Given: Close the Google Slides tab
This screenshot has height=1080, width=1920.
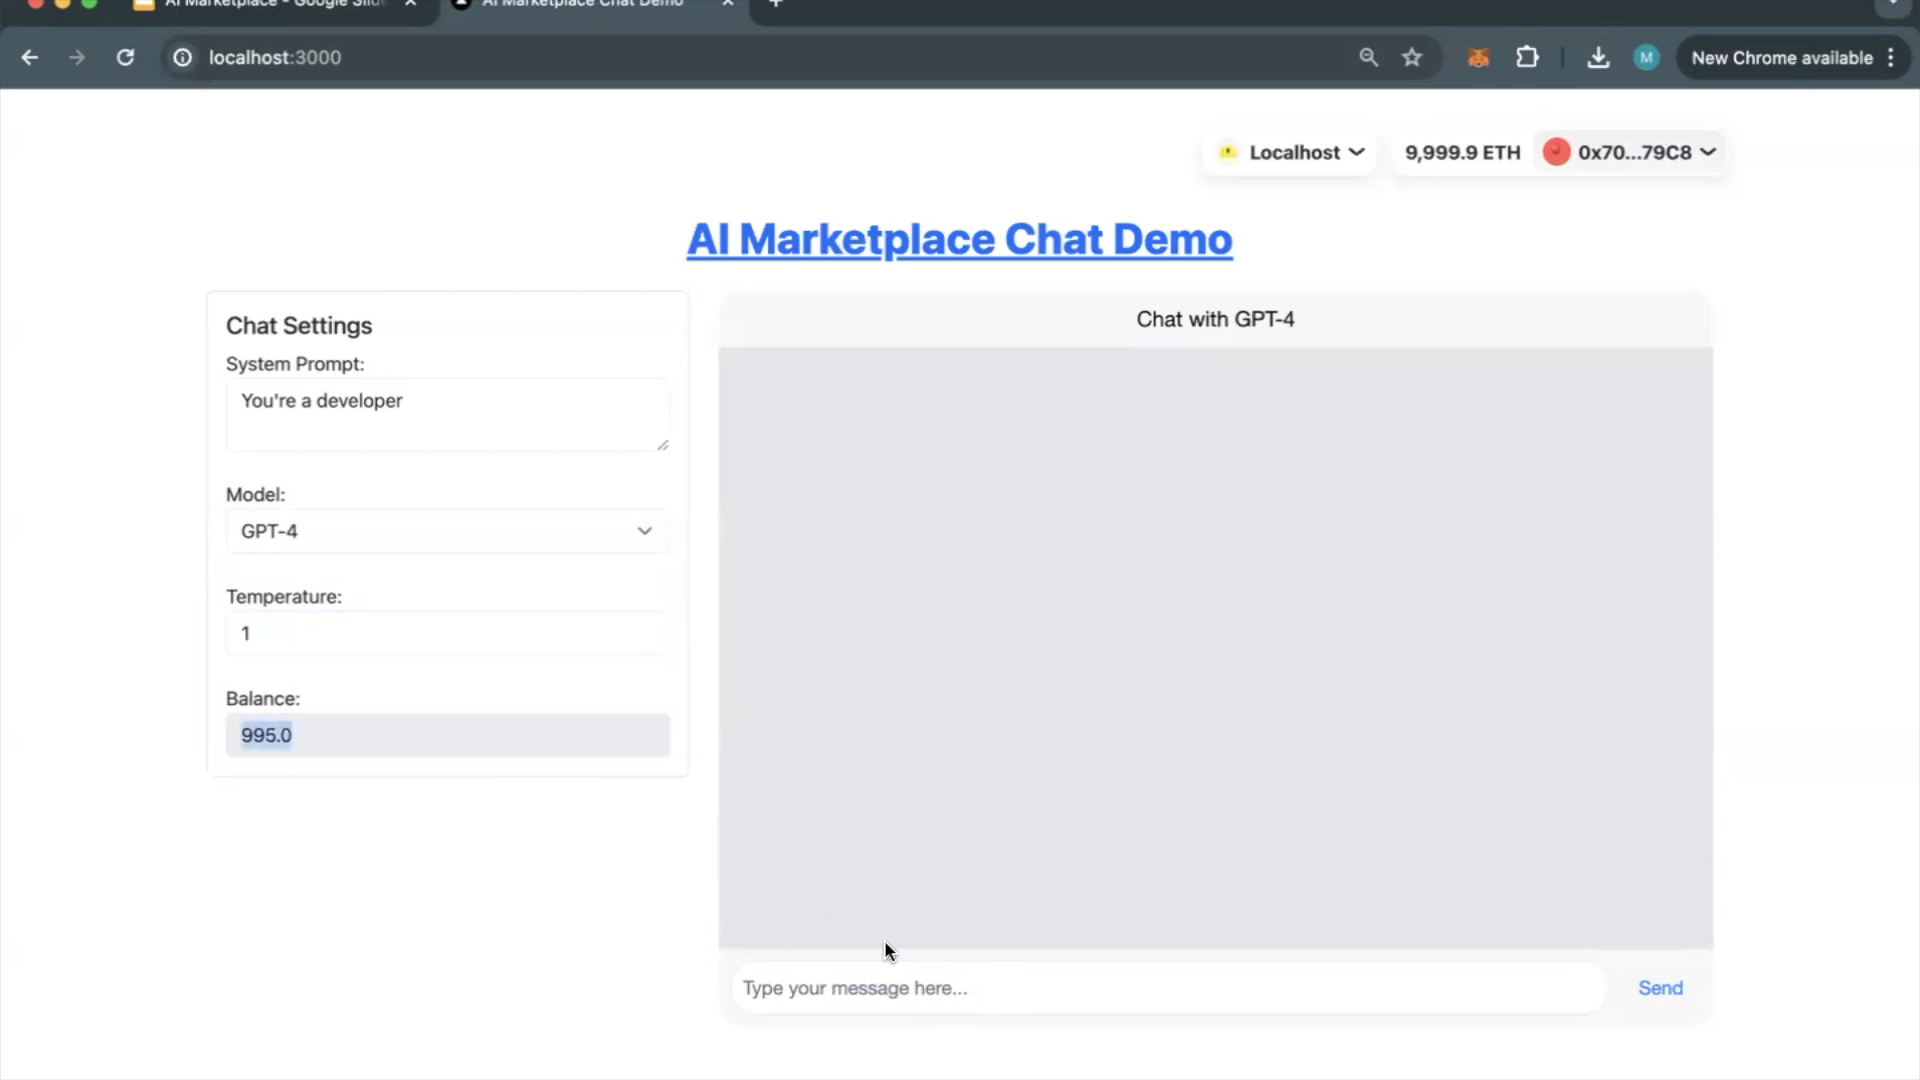Looking at the screenshot, I should (x=410, y=3).
